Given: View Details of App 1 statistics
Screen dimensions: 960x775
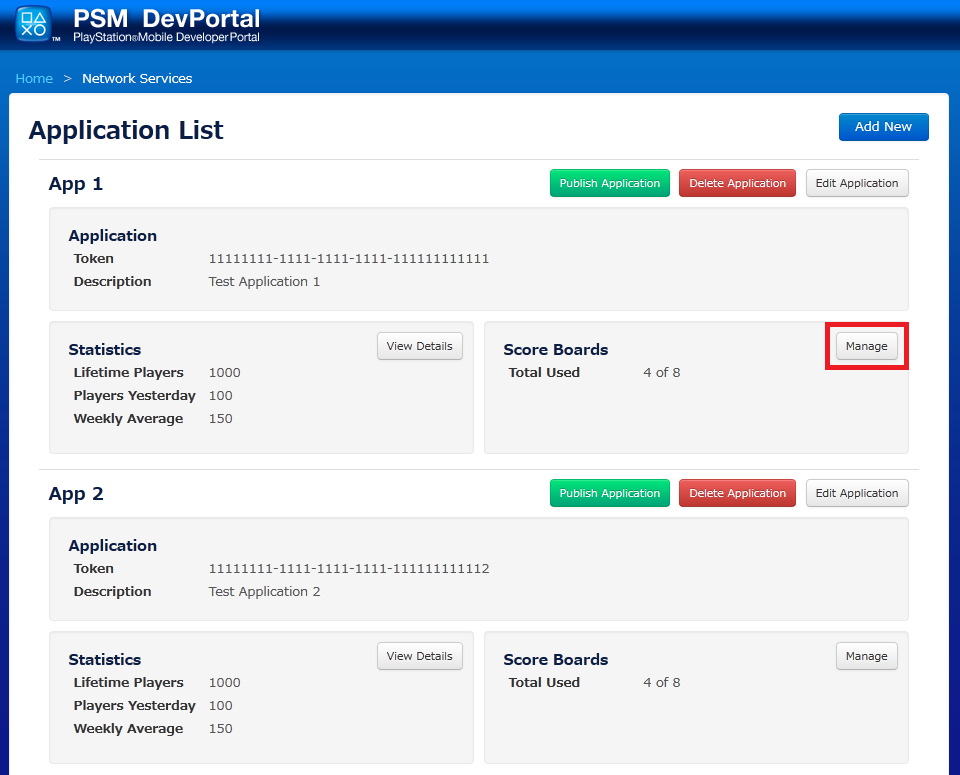Looking at the screenshot, I should [419, 346].
